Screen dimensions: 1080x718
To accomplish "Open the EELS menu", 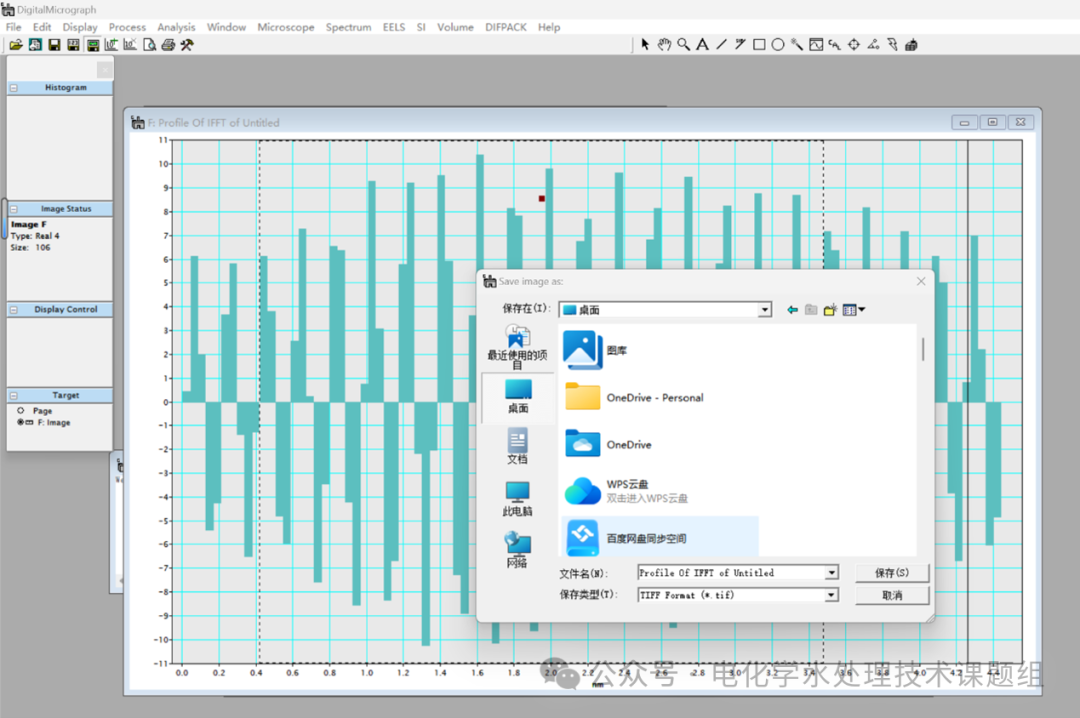I will (x=394, y=27).
